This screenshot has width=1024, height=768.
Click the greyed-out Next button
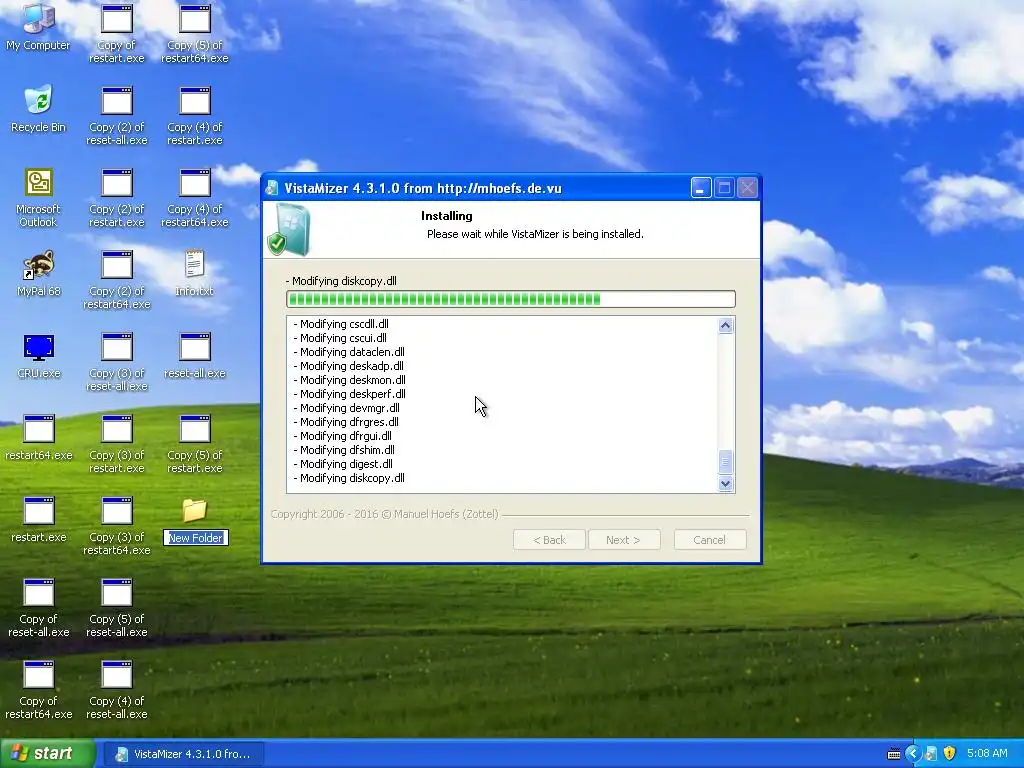(624, 539)
